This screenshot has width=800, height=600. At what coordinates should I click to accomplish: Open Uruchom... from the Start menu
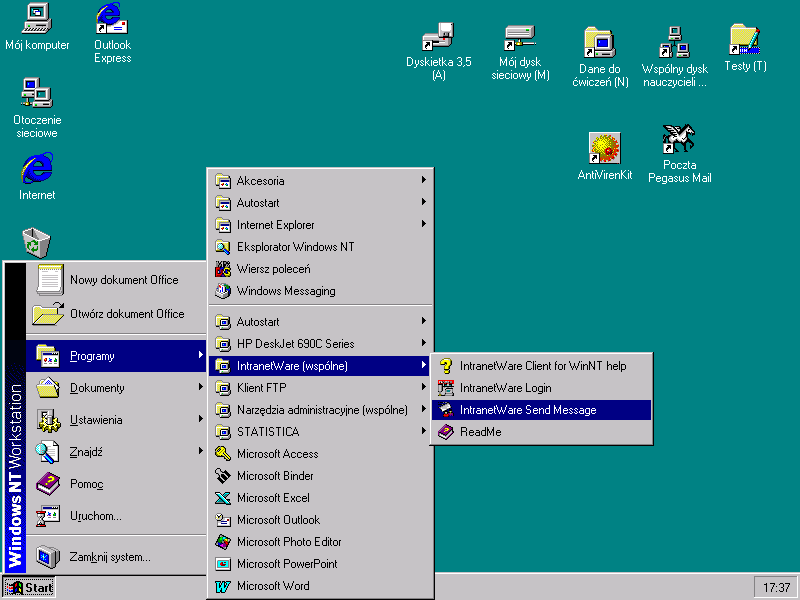coord(95,516)
